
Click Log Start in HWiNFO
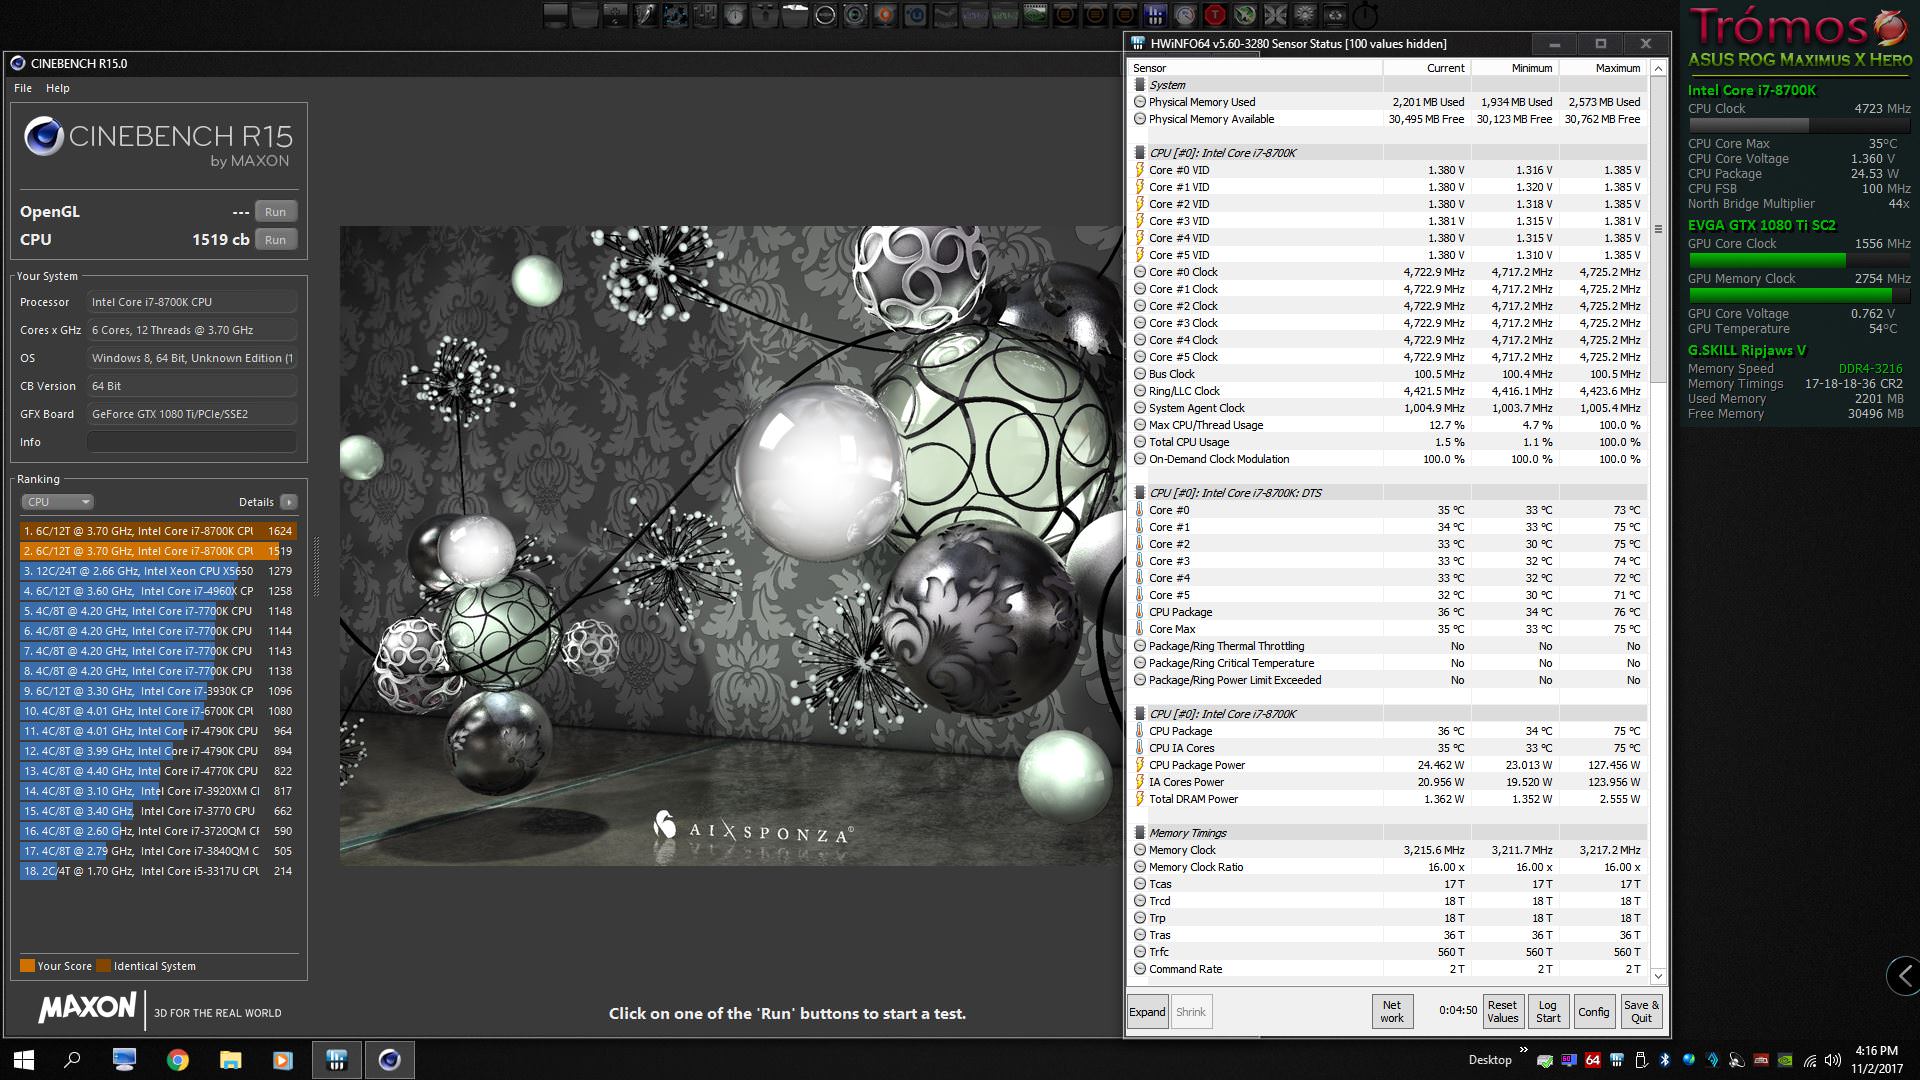1548,1012
